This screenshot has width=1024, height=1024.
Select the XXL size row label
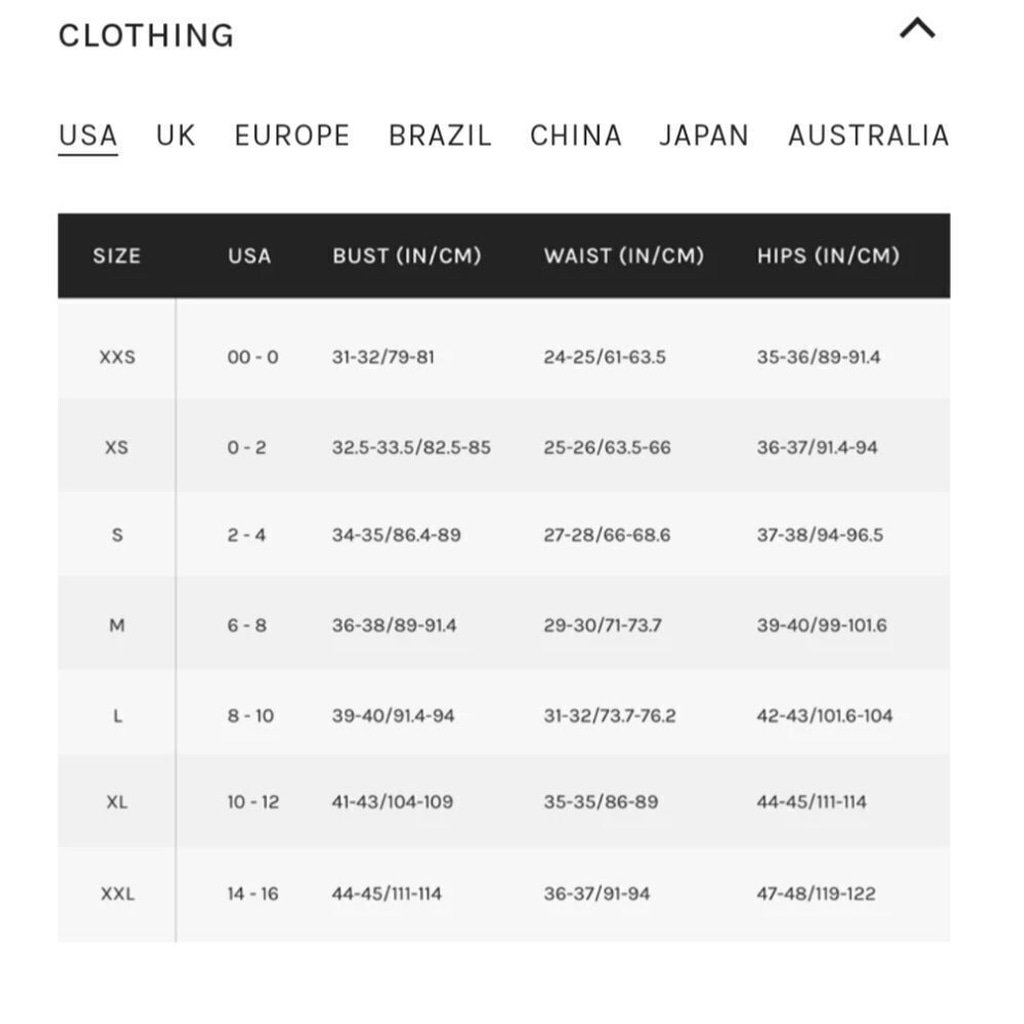pos(118,893)
